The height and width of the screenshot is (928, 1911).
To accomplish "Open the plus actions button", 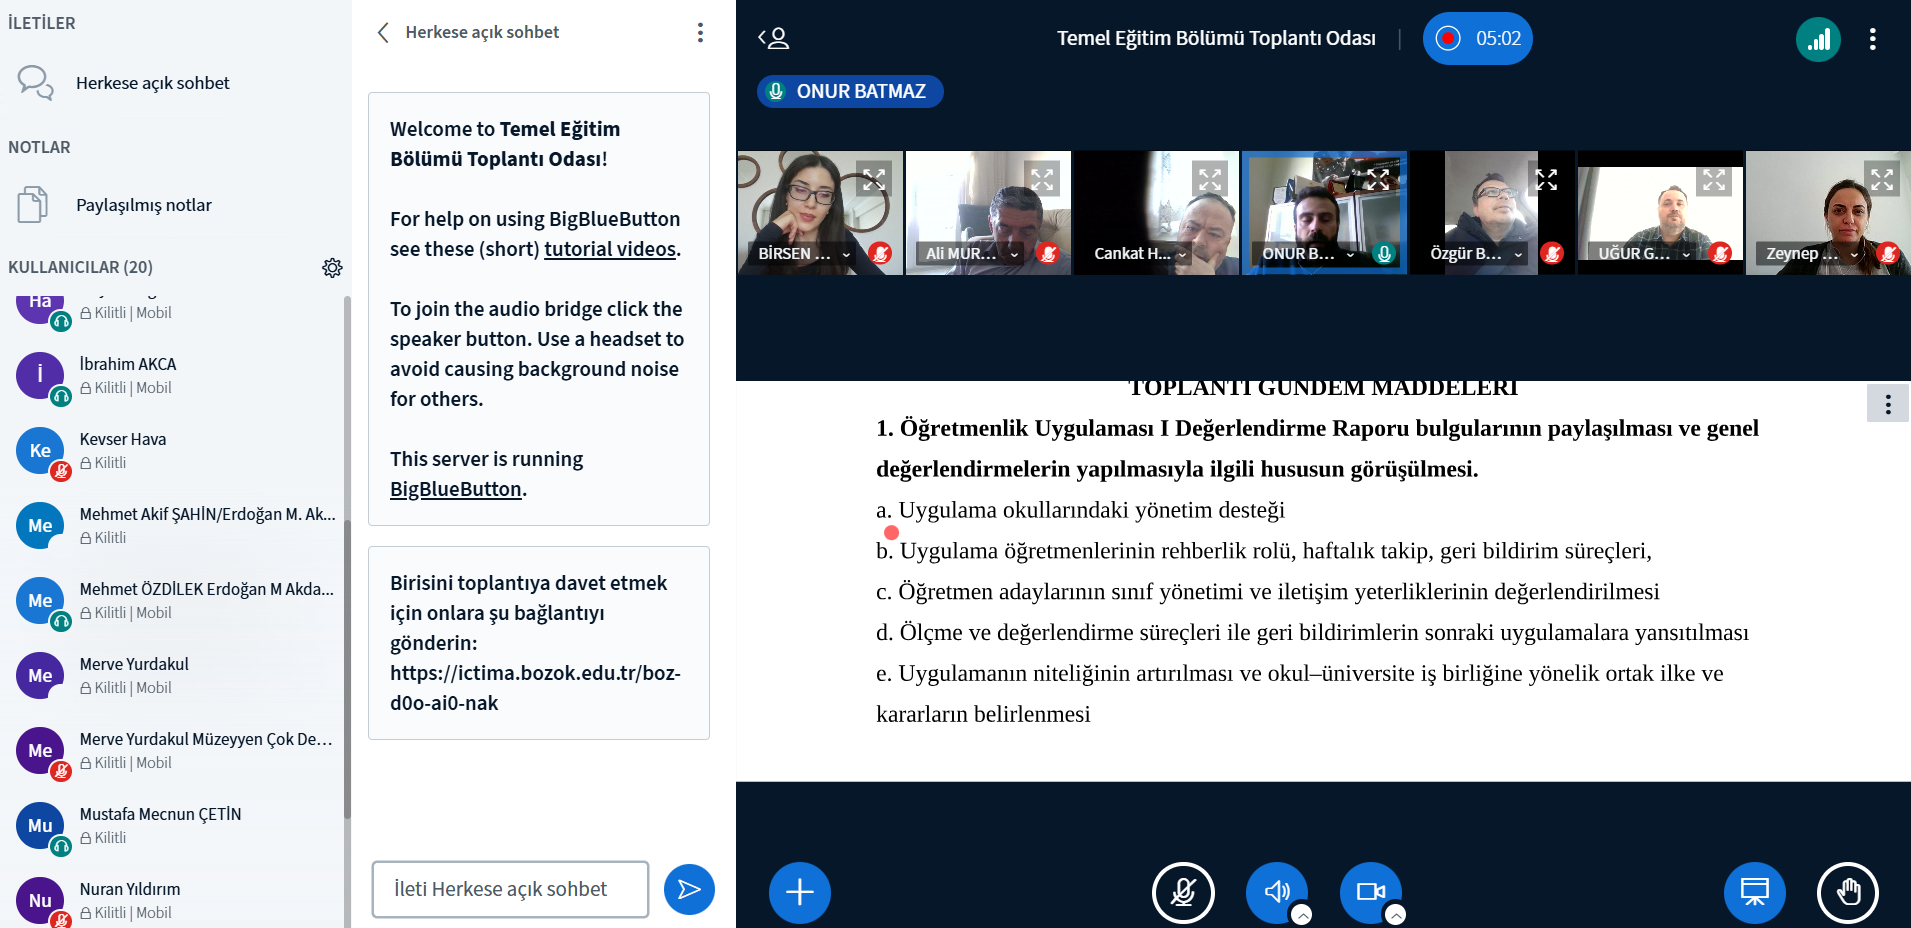I will pos(799,892).
